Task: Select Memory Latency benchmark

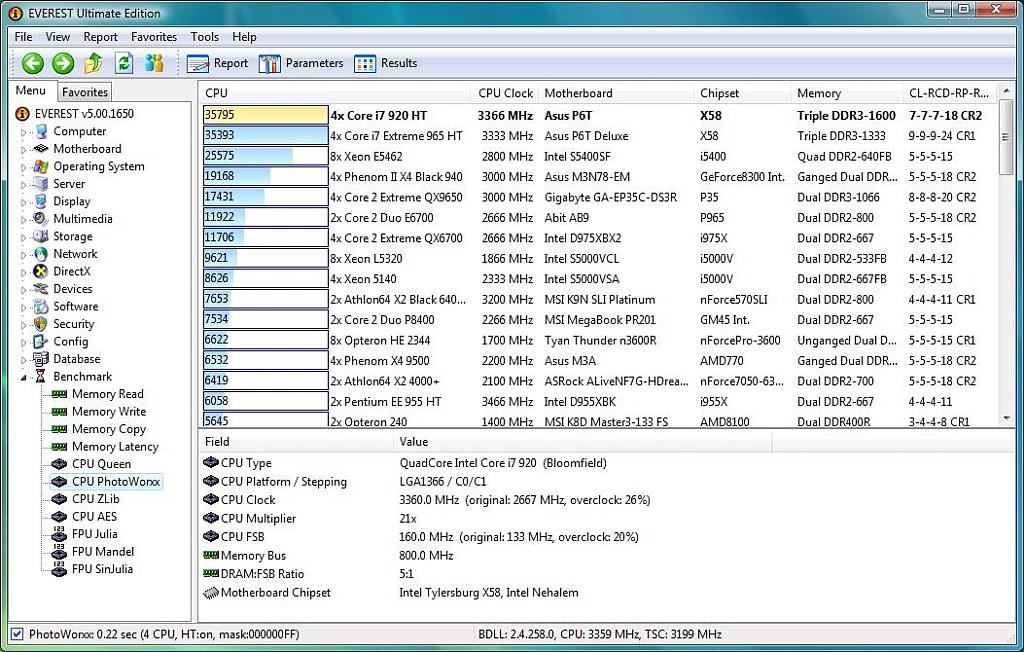Action: tap(115, 447)
